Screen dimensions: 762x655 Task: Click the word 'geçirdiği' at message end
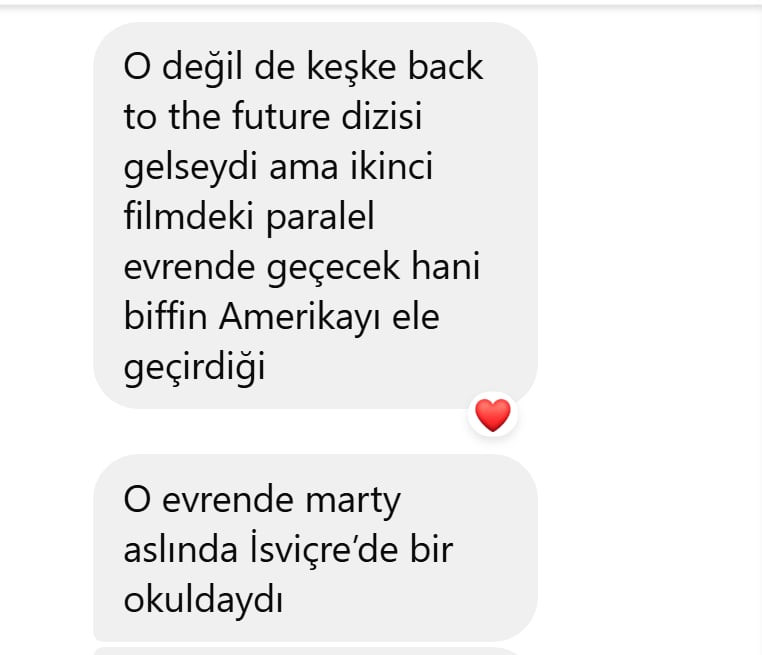(x=195, y=368)
